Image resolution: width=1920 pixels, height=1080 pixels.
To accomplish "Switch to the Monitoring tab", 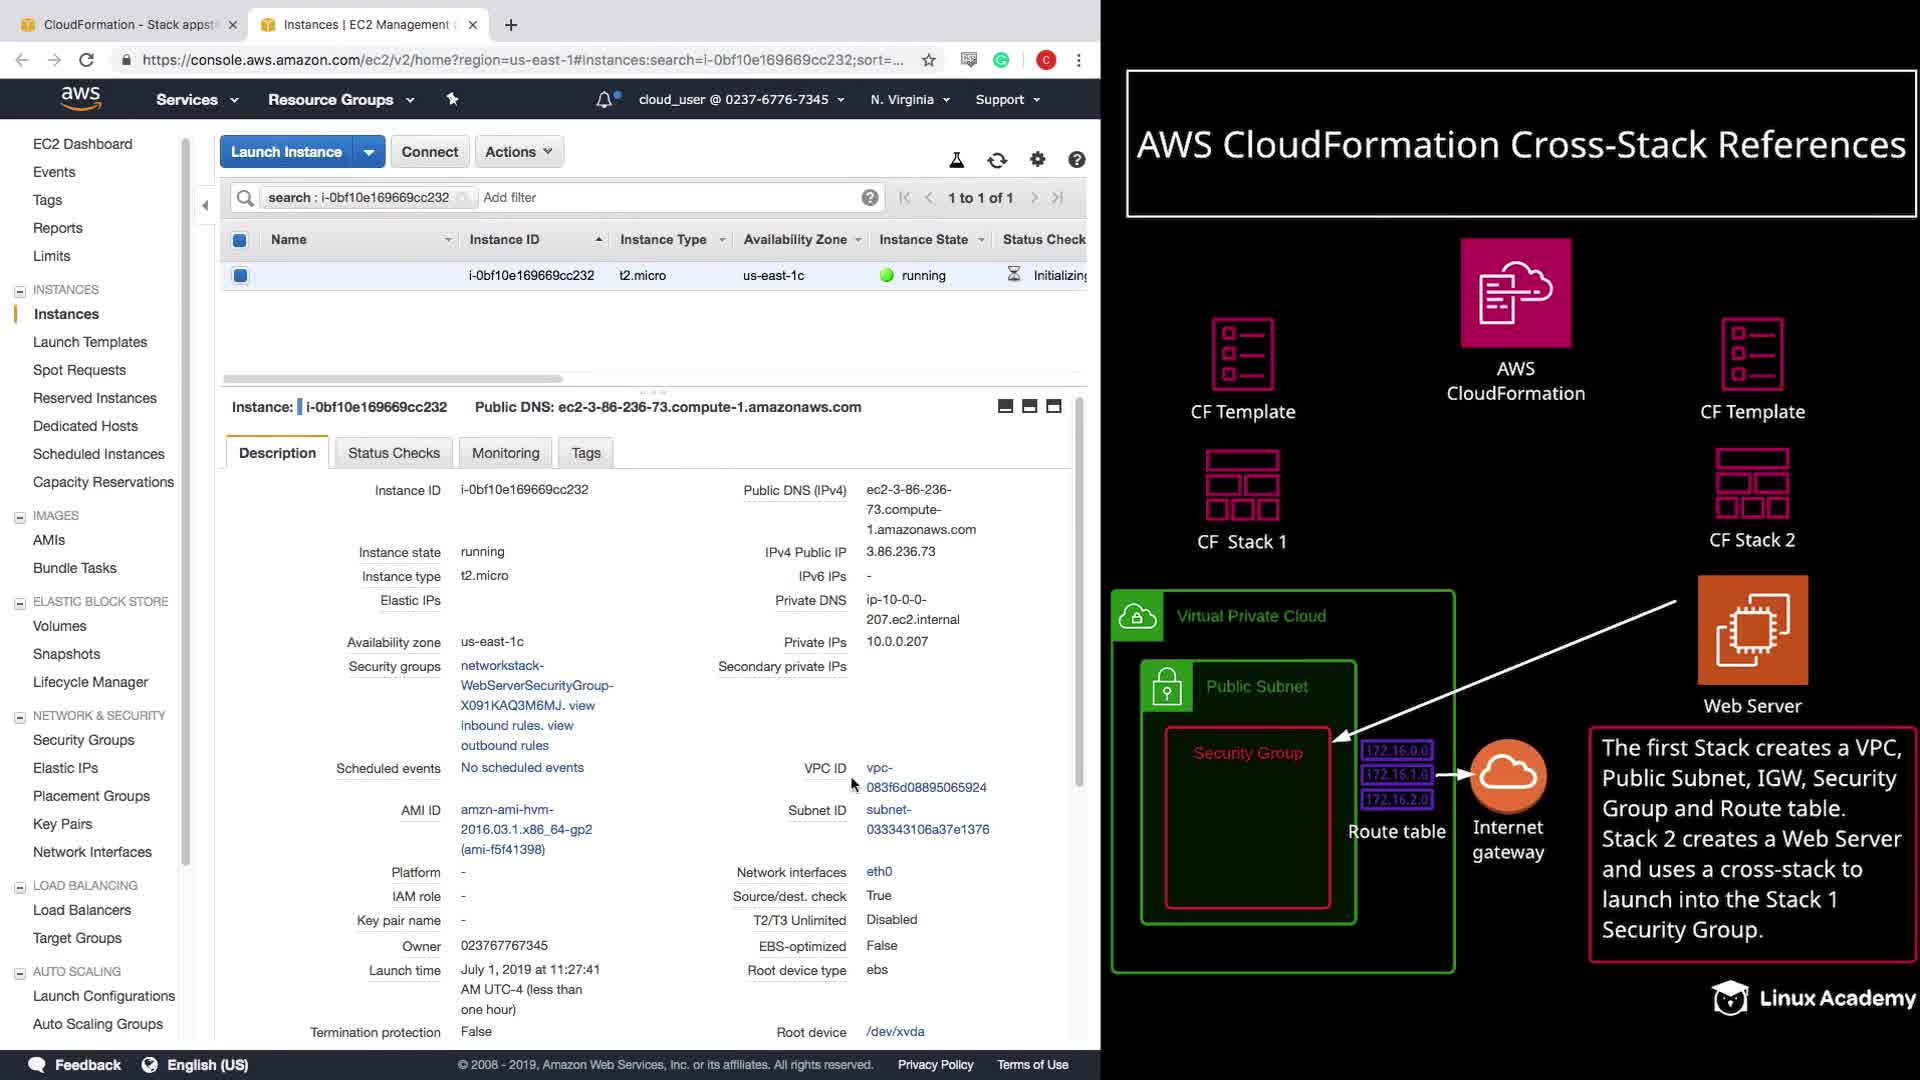I will pyautogui.click(x=505, y=453).
